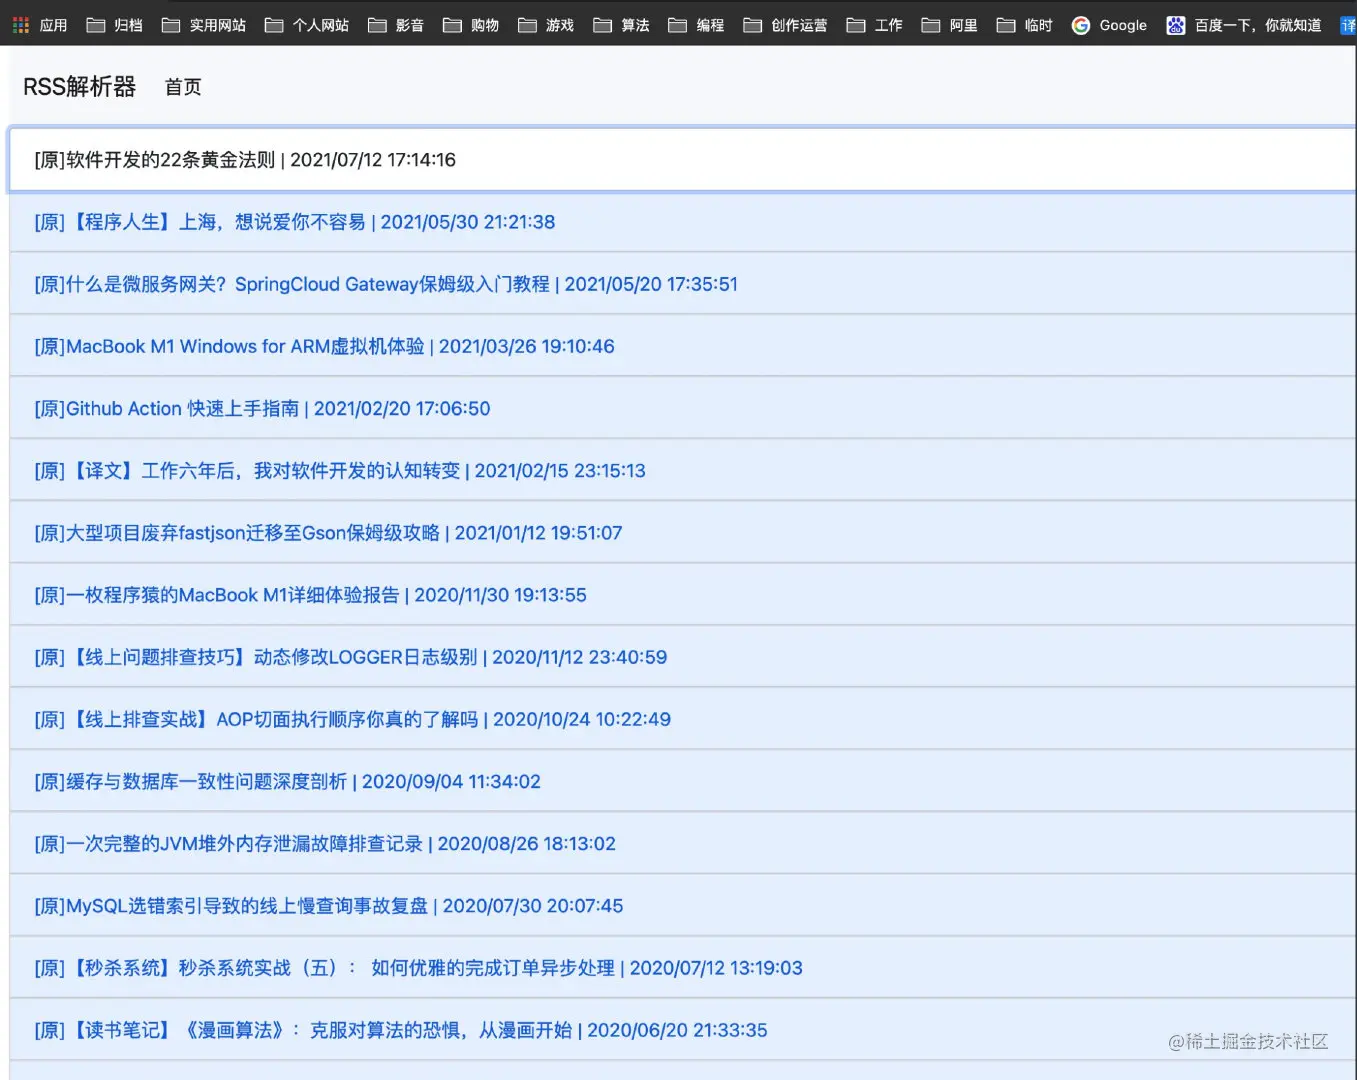Open the 算法 bookmark folder
1357x1080 pixels.
point(621,25)
